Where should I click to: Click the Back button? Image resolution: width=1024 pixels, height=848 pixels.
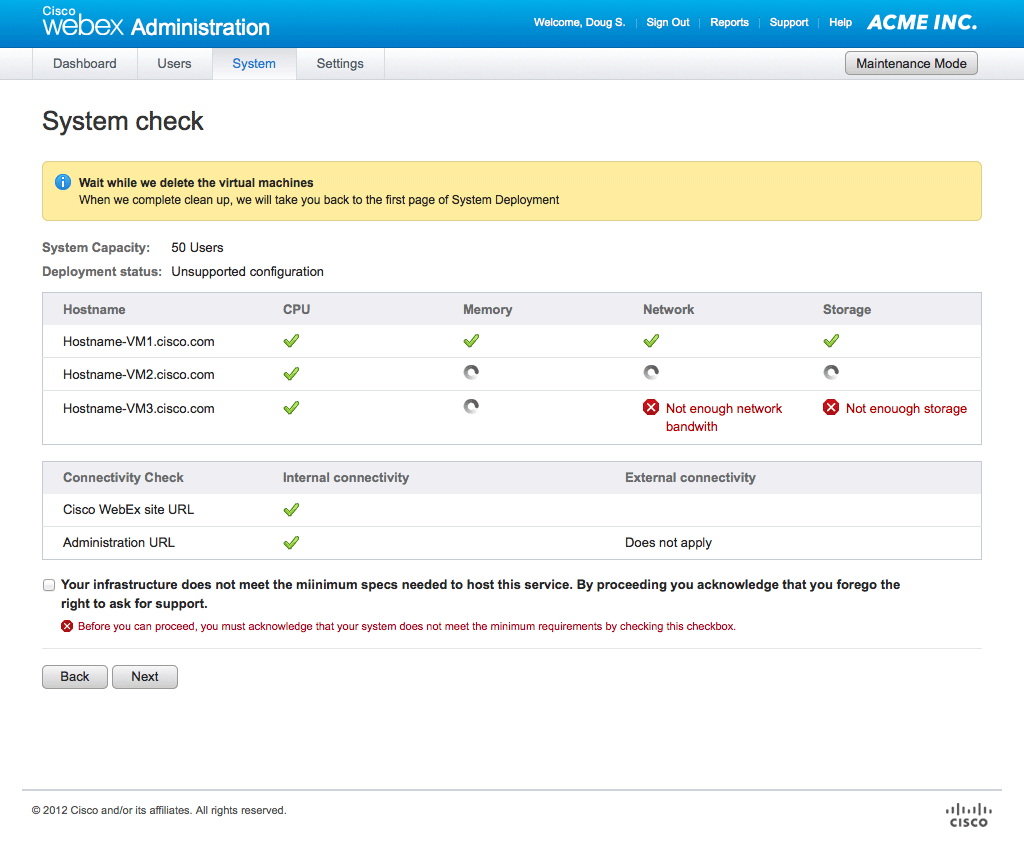coord(75,677)
